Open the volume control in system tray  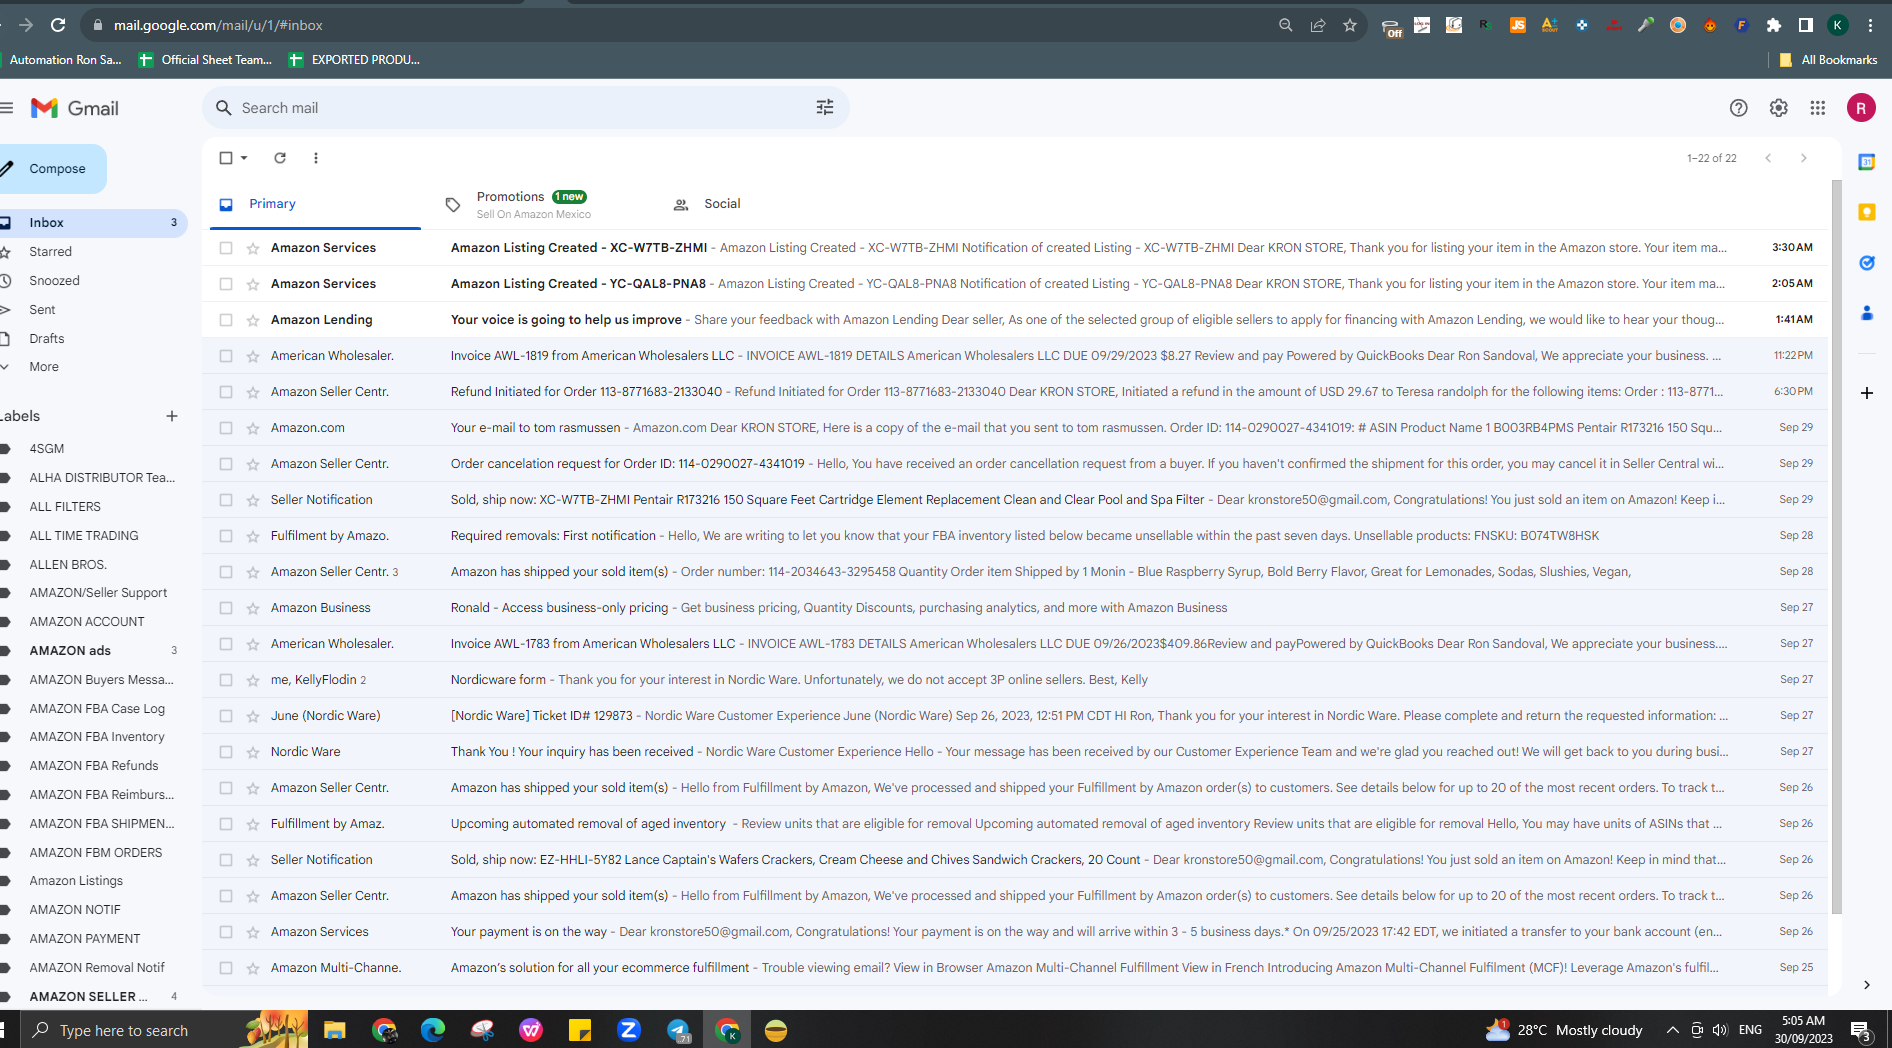coord(1720,1030)
